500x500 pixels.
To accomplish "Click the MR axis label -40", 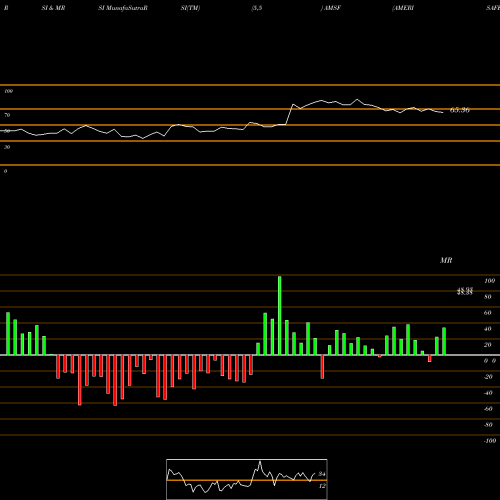I will click(488, 393).
